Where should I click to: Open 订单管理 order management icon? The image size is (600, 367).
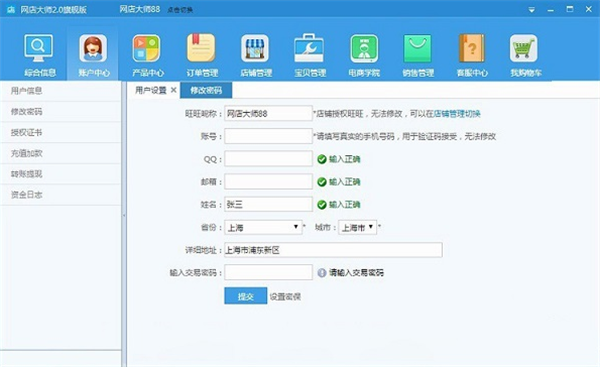(201, 48)
